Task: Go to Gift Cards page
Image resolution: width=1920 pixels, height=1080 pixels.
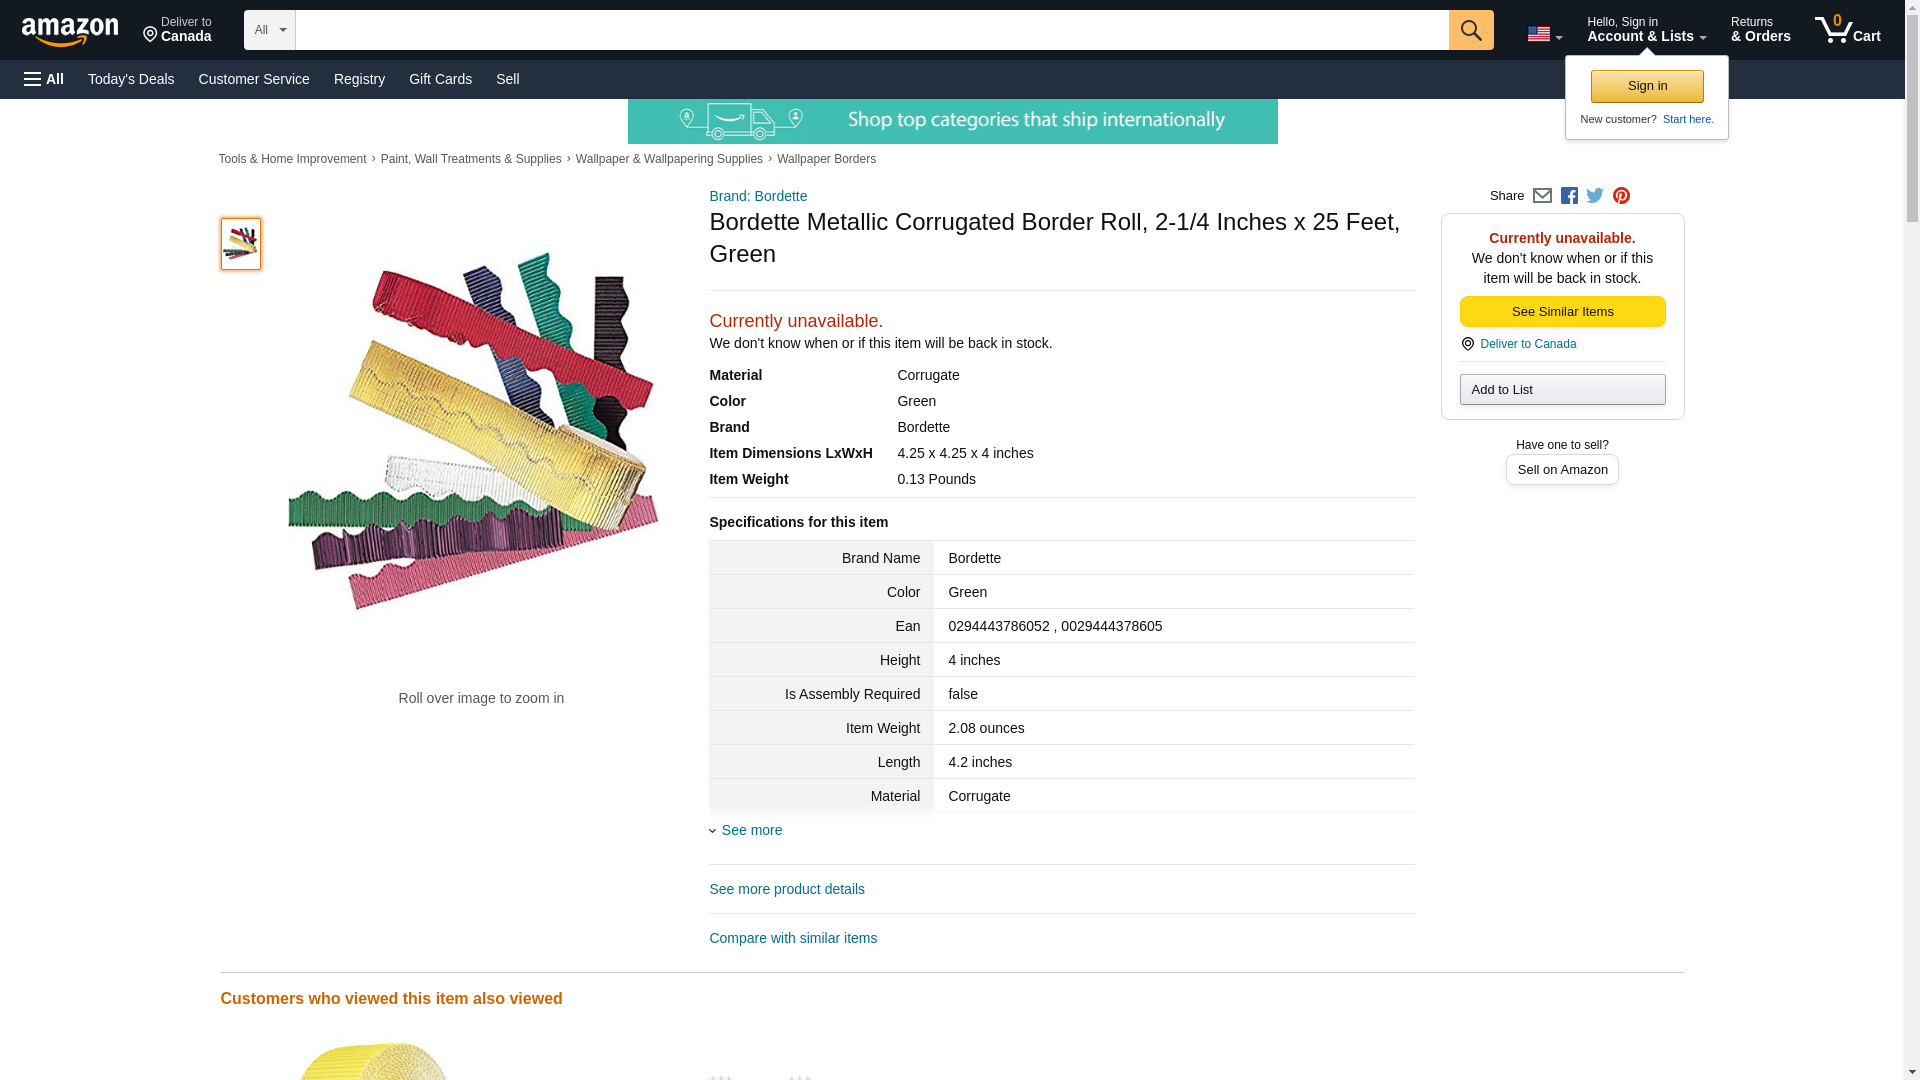Action: coord(440,79)
